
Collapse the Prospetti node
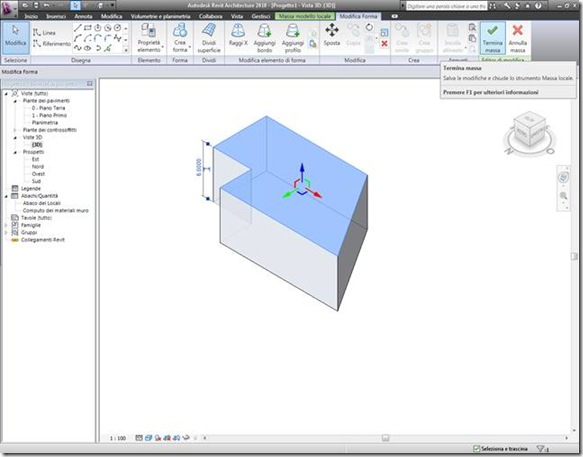(15, 152)
